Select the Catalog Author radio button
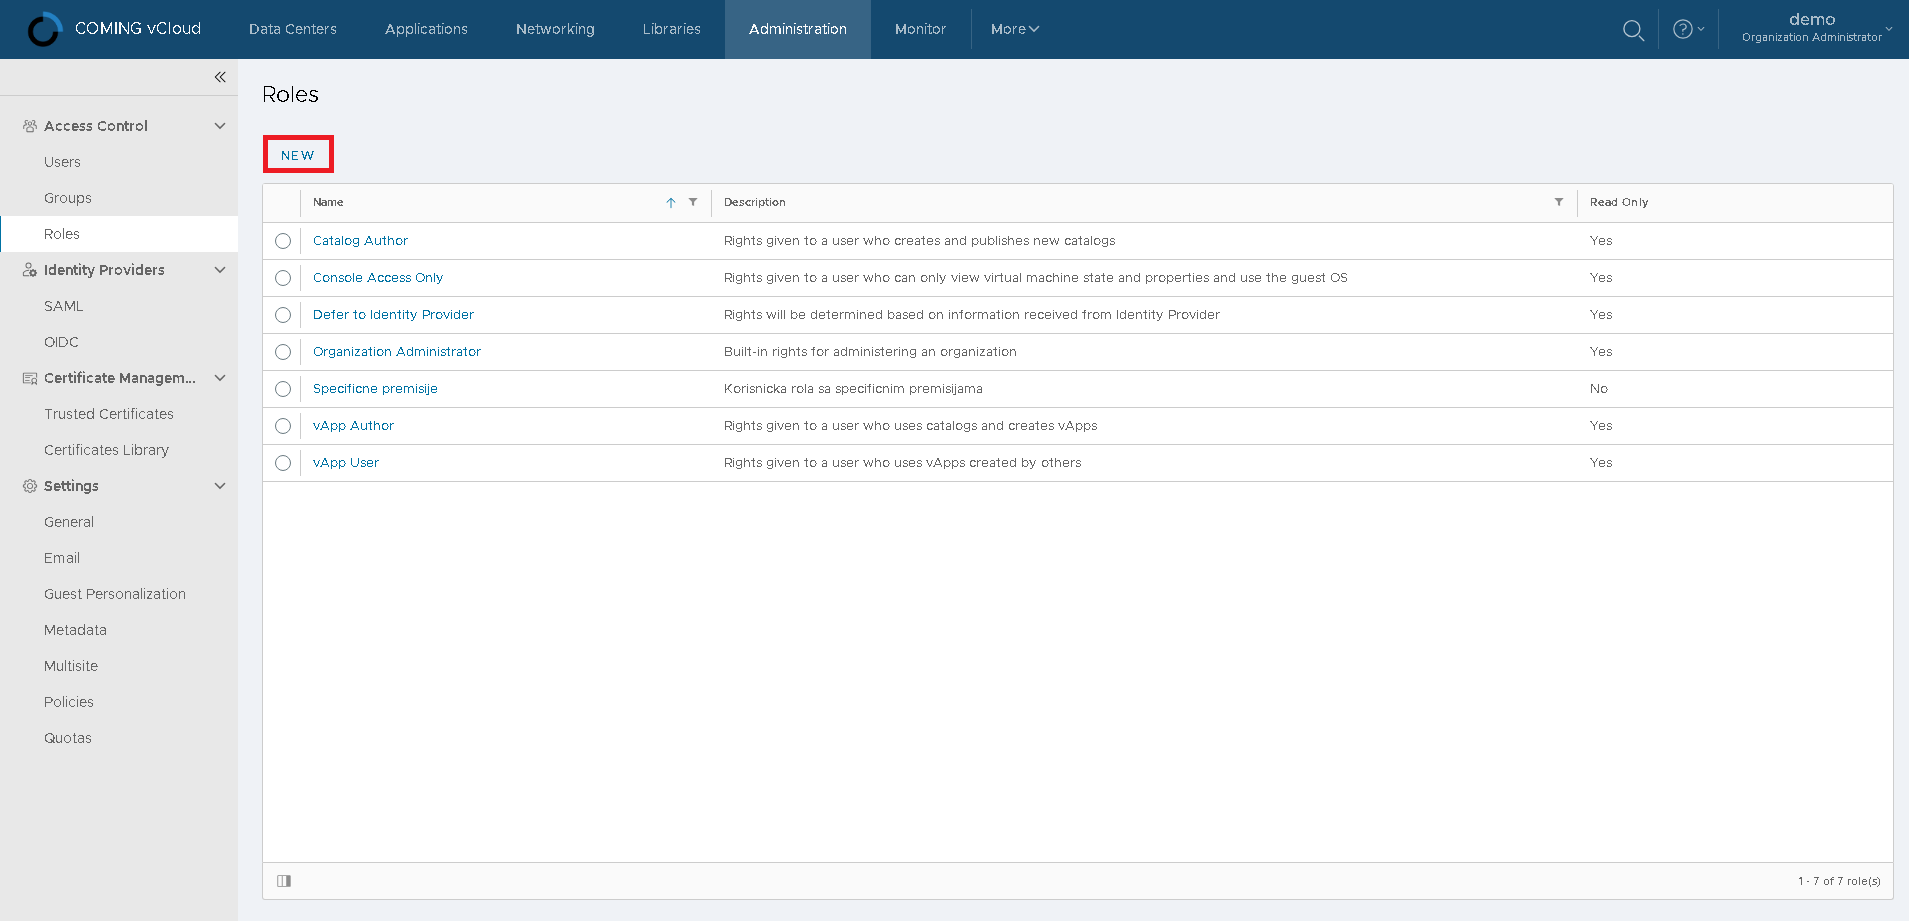1909x921 pixels. 283,241
